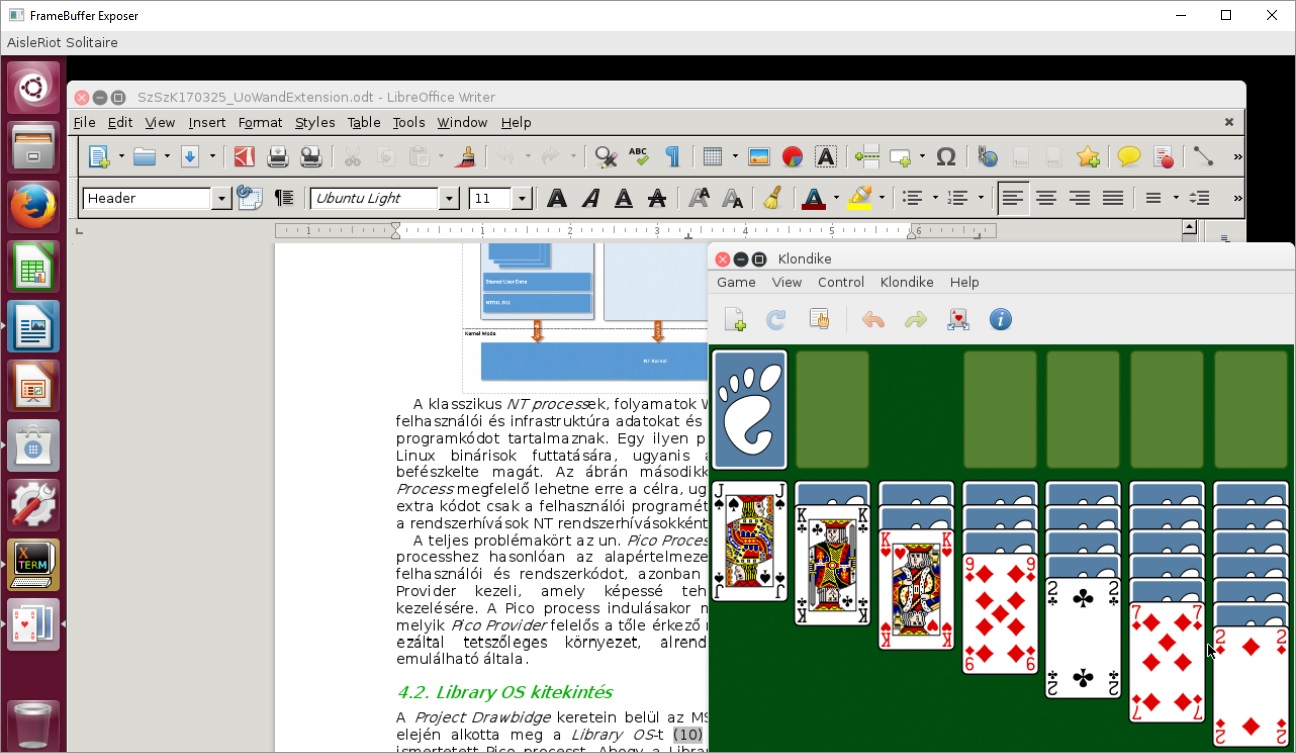Get a hint in Klondike
1296x753 pixels.
coord(958,320)
